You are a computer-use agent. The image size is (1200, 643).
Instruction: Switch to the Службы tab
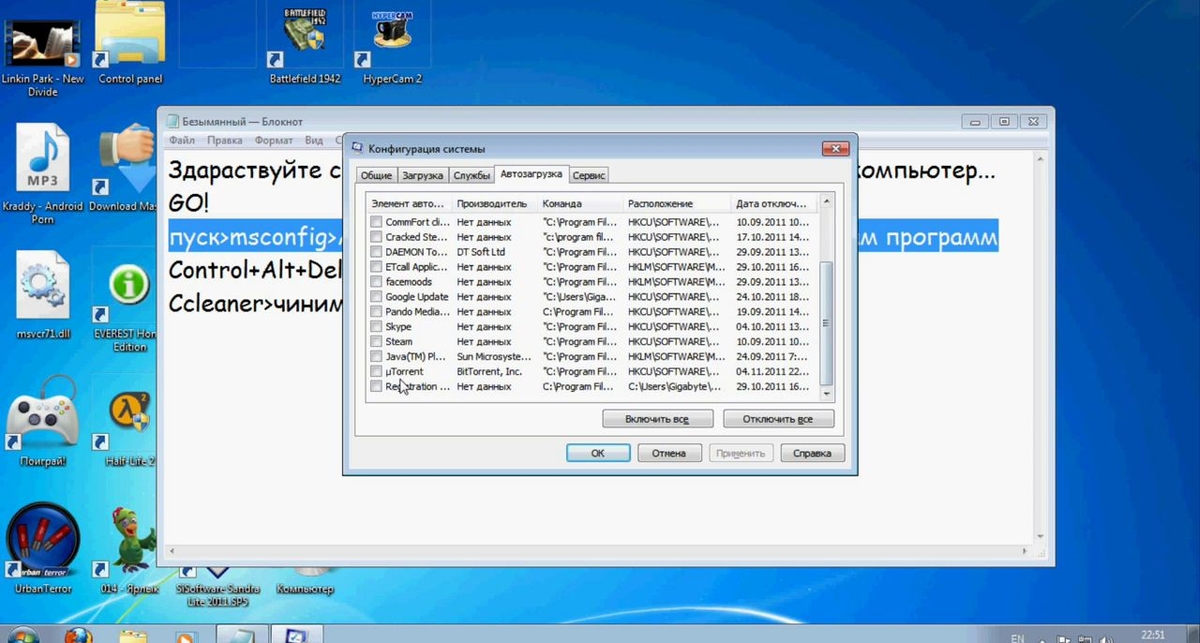coord(471,175)
